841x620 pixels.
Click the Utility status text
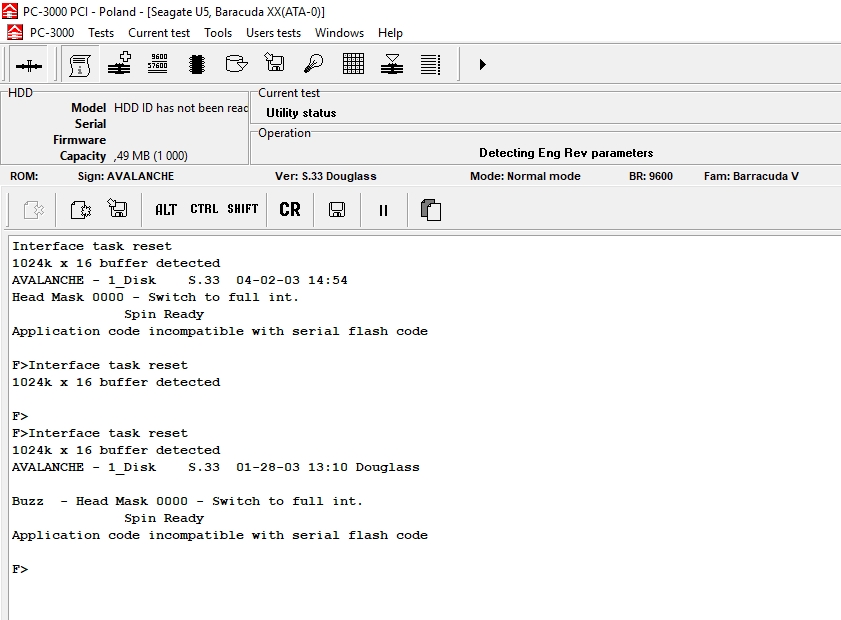coord(301,113)
